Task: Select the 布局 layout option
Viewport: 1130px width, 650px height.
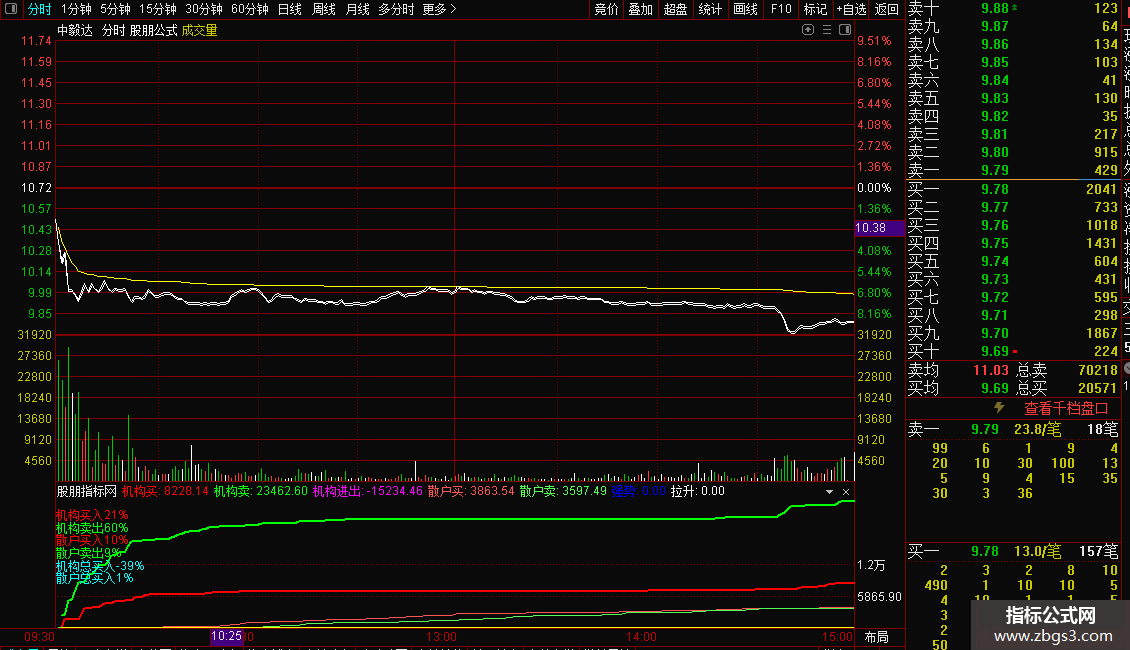Action: tap(876, 636)
